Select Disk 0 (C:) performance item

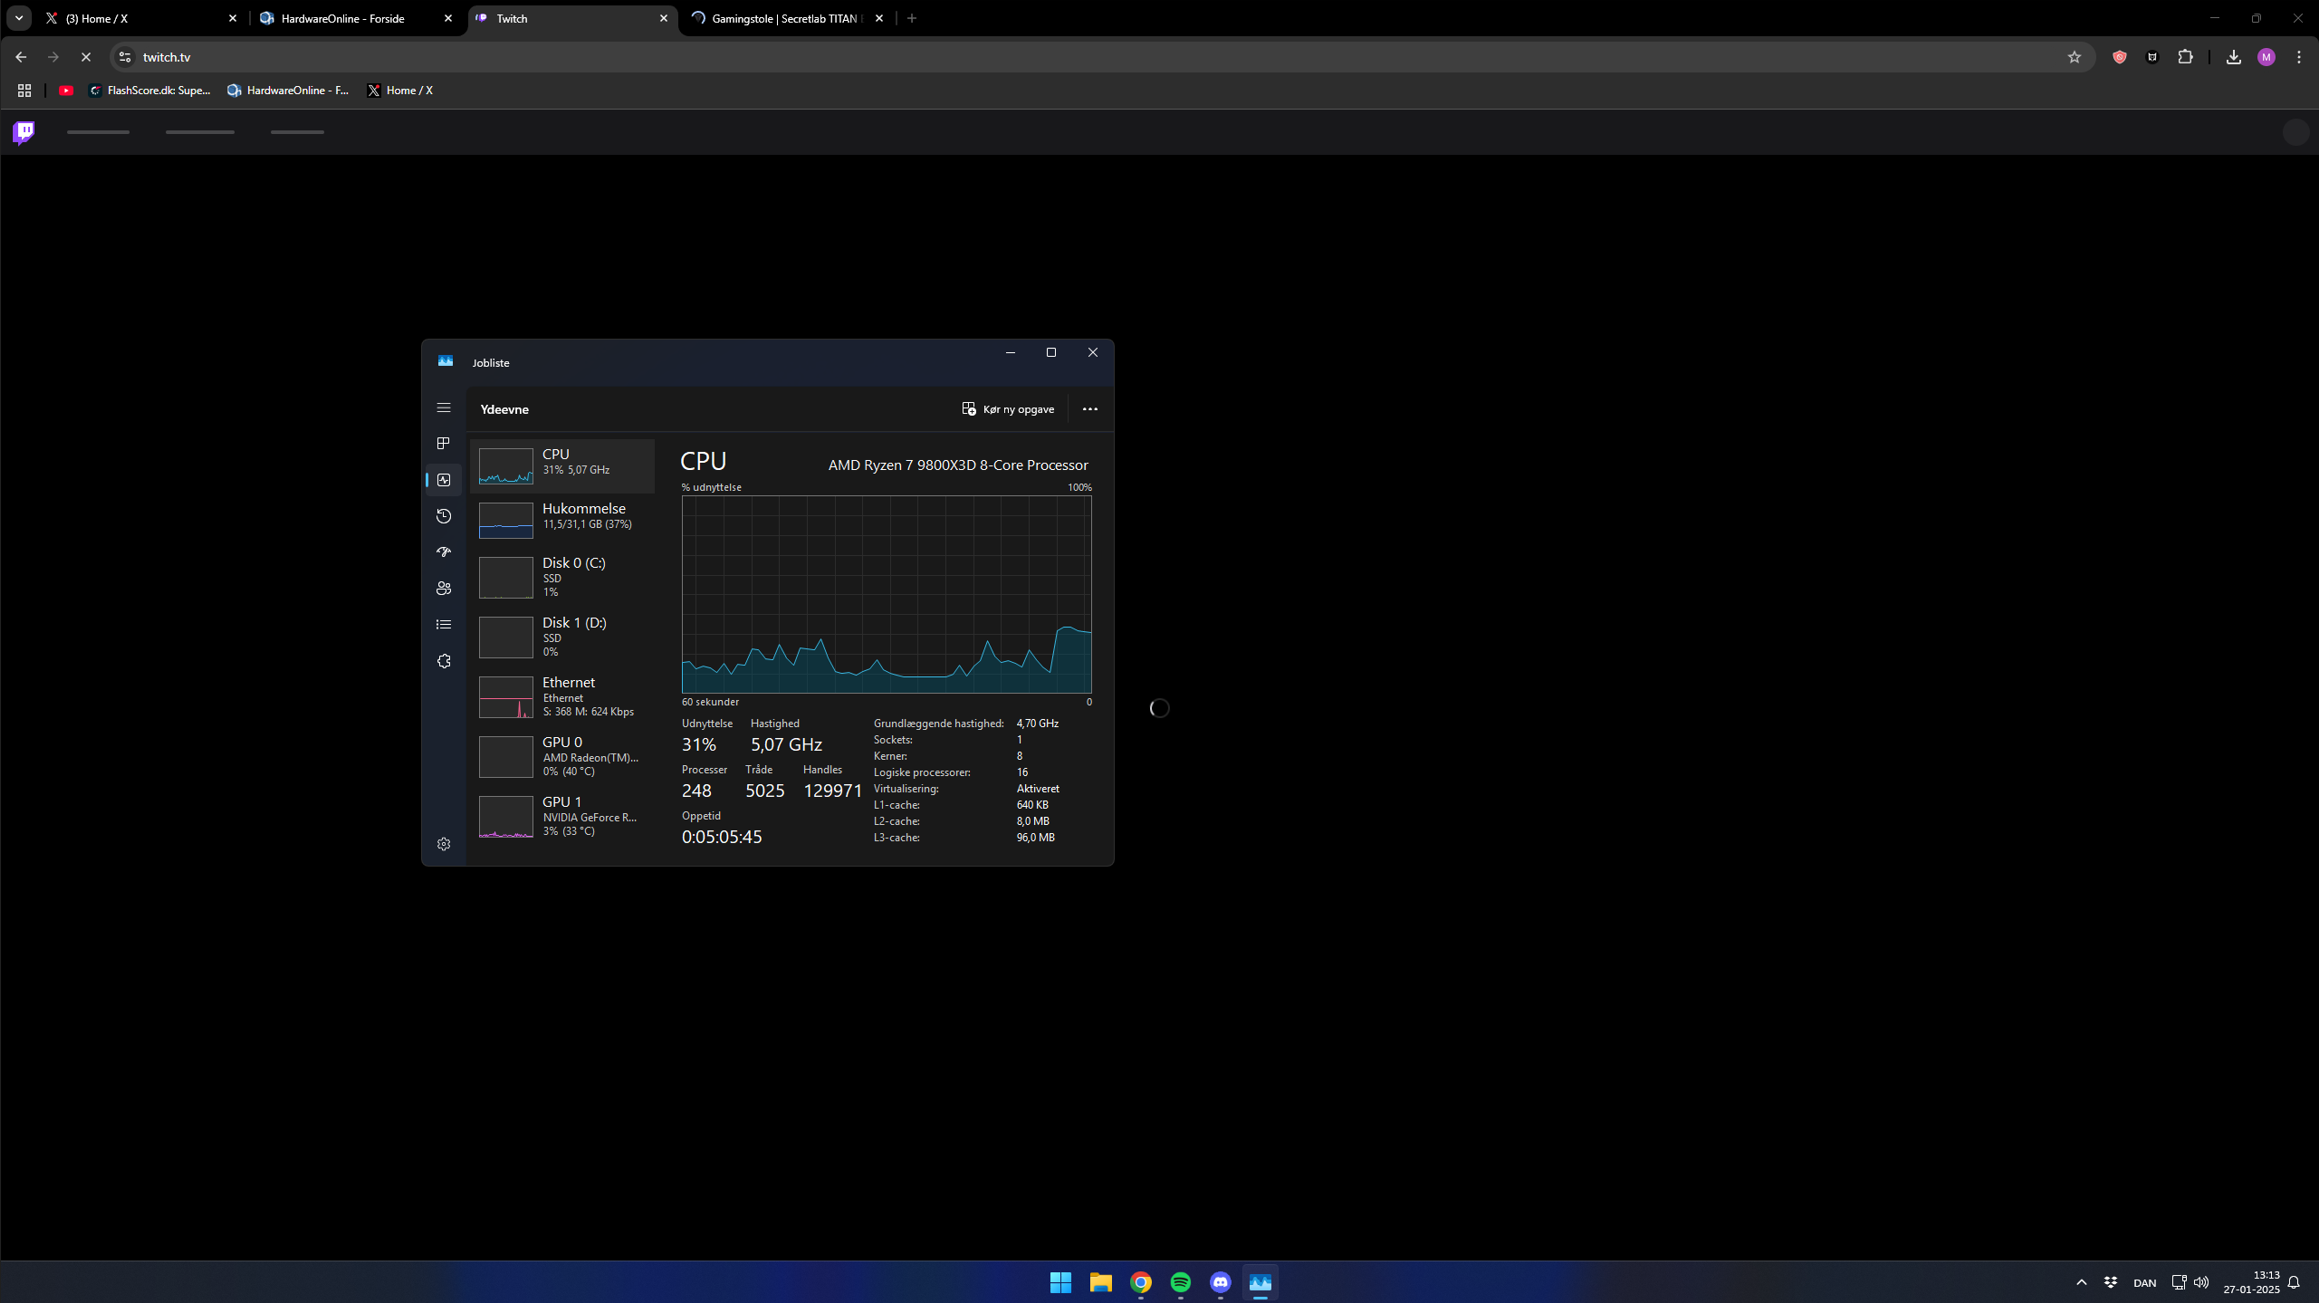coord(563,577)
